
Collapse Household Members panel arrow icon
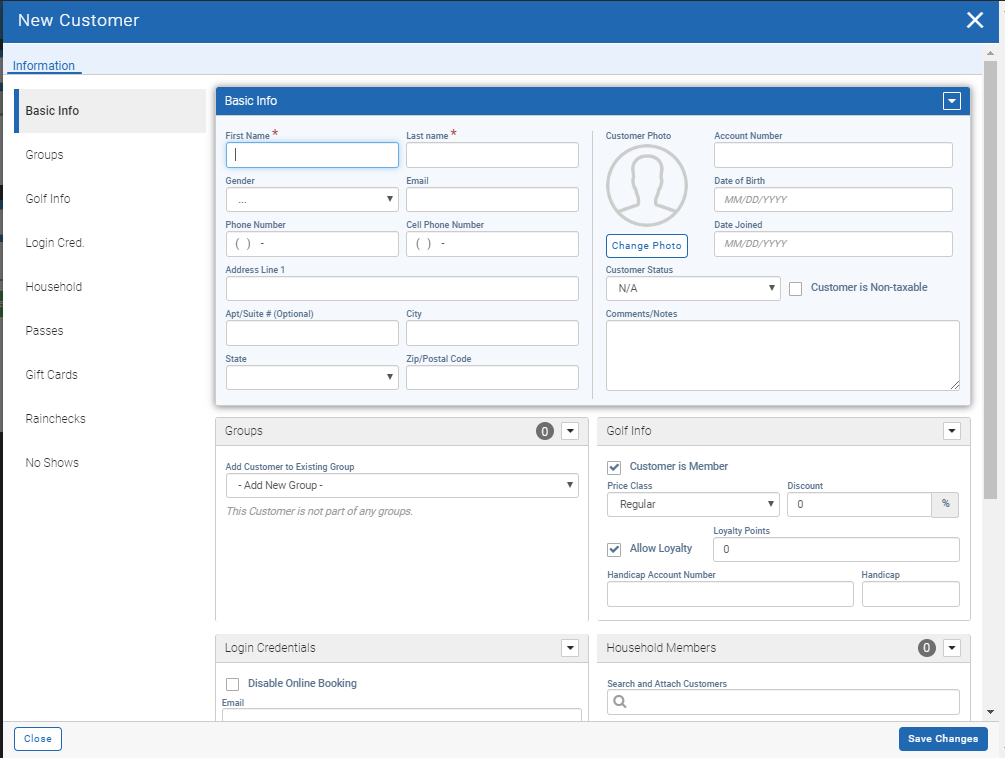point(951,648)
